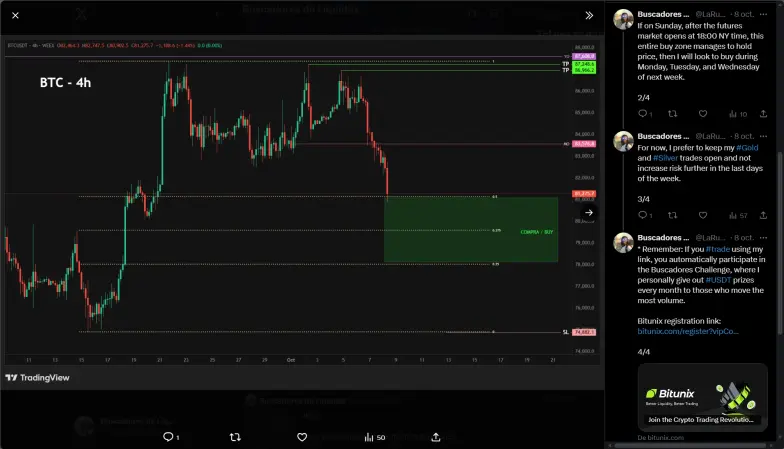This screenshot has width=784, height=449.
Task: Open the Buscadores profile name on the 2/4 post
Action: pyautogui.click(x=663, y=14)
